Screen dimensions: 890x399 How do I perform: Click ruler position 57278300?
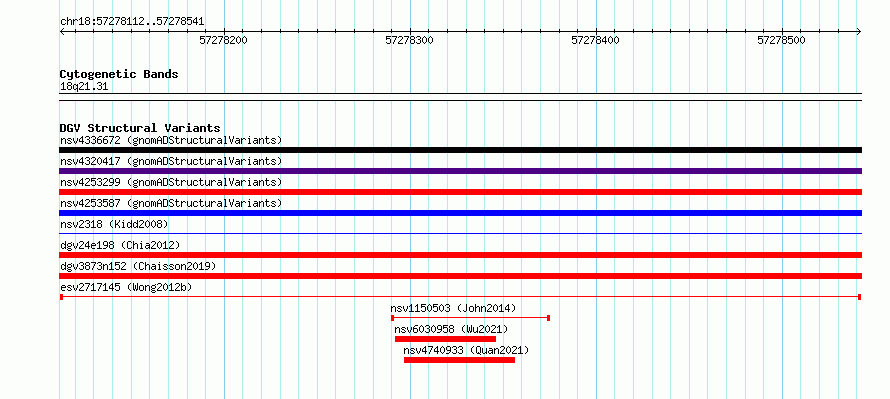point(410,40)
